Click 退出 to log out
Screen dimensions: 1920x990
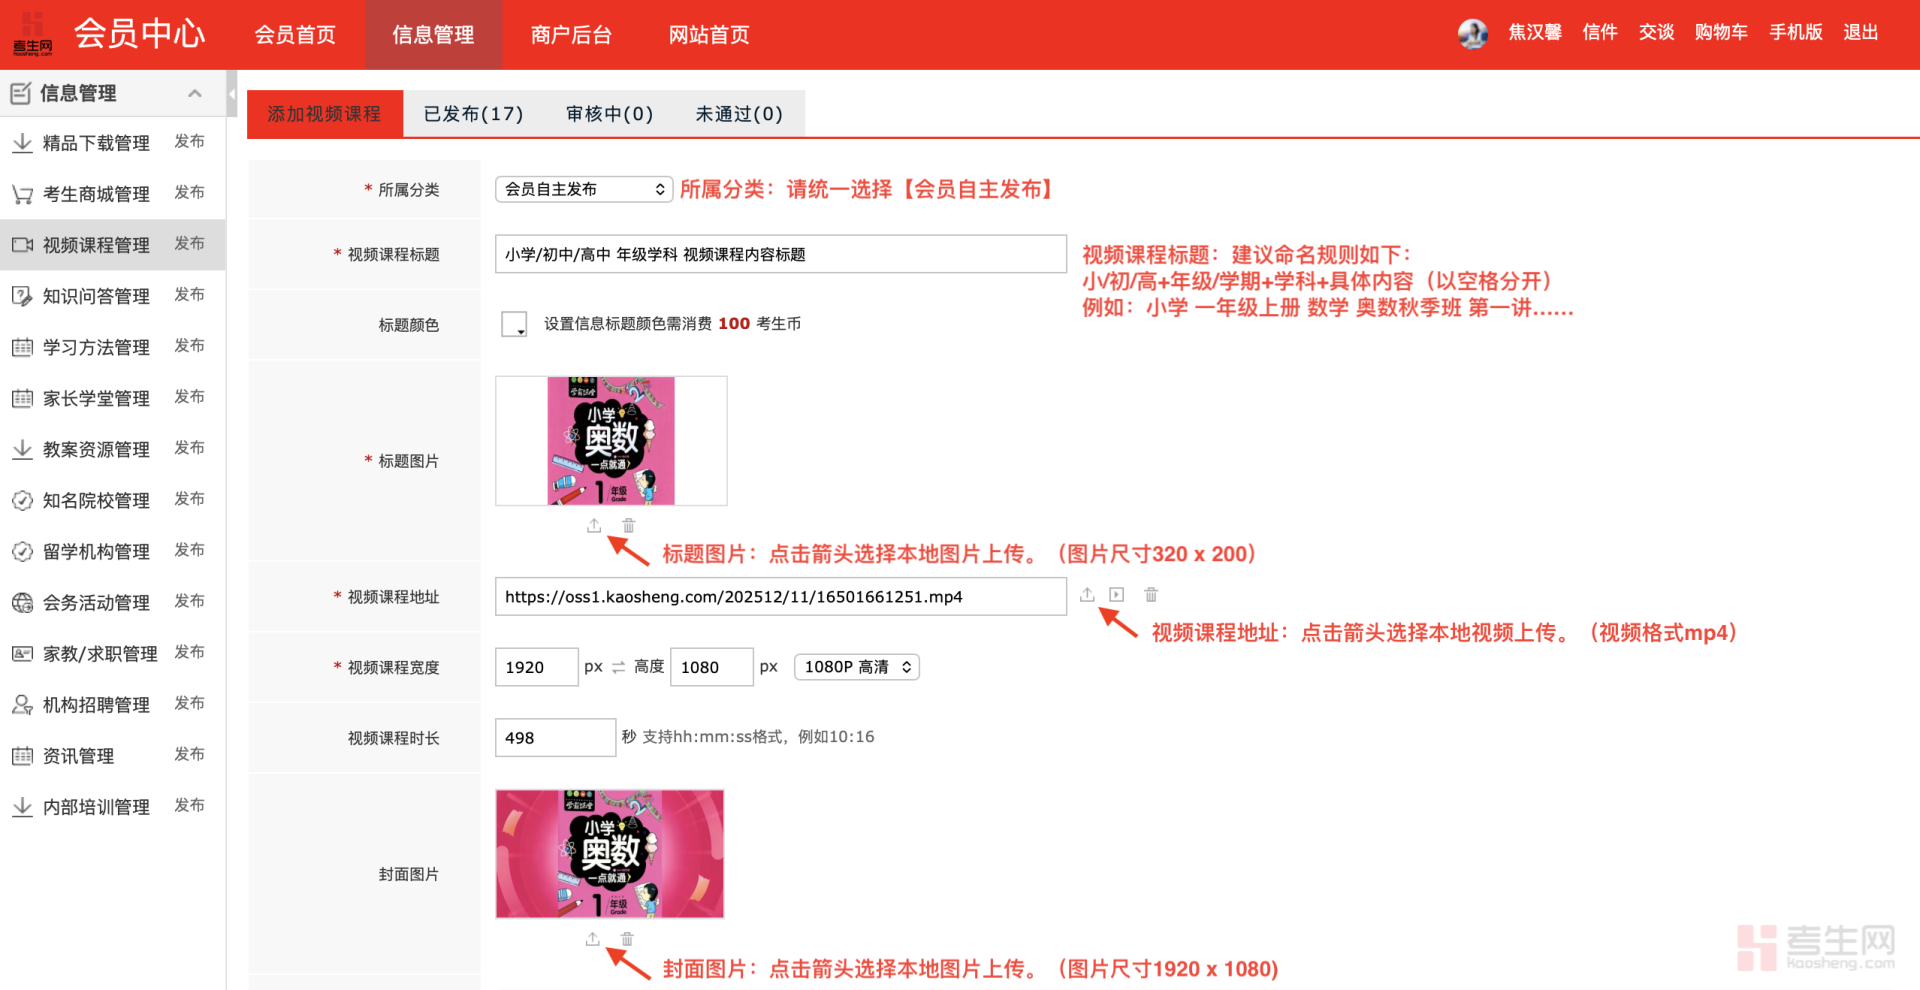point(1860,33)
